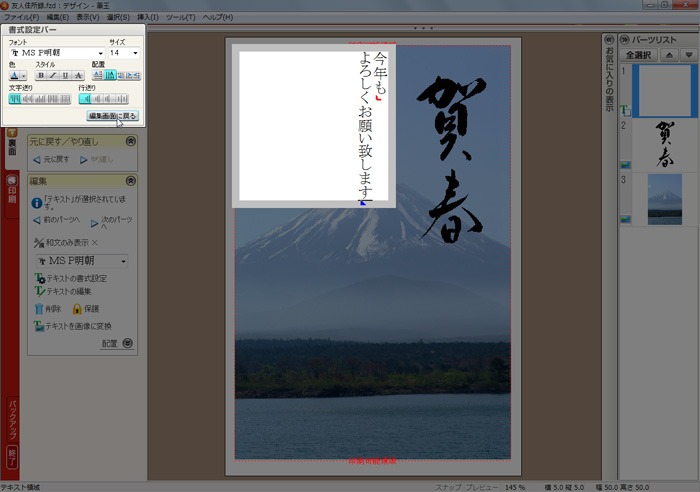Select the first character spacing option
Viewport: 700px width, 492px height.
(x=15, y=98)
